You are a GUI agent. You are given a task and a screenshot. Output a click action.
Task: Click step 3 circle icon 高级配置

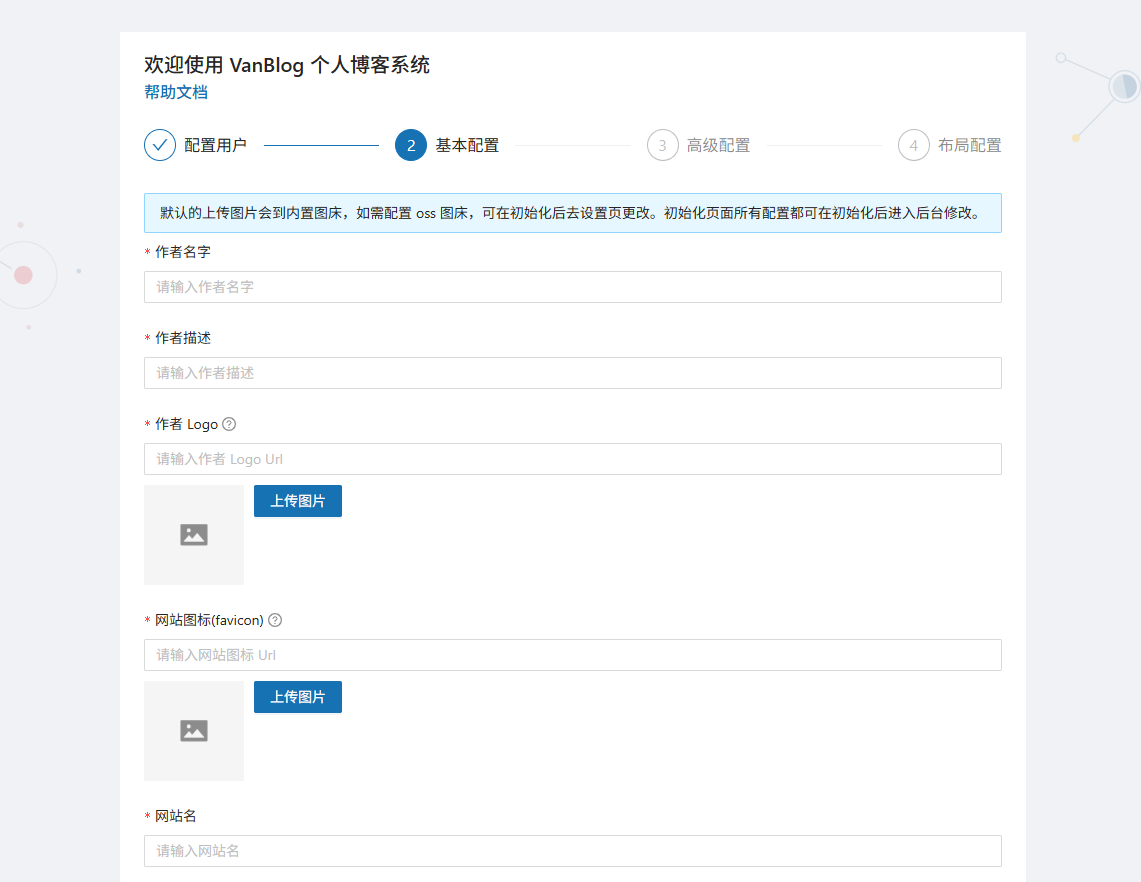[x=662, y=146]
